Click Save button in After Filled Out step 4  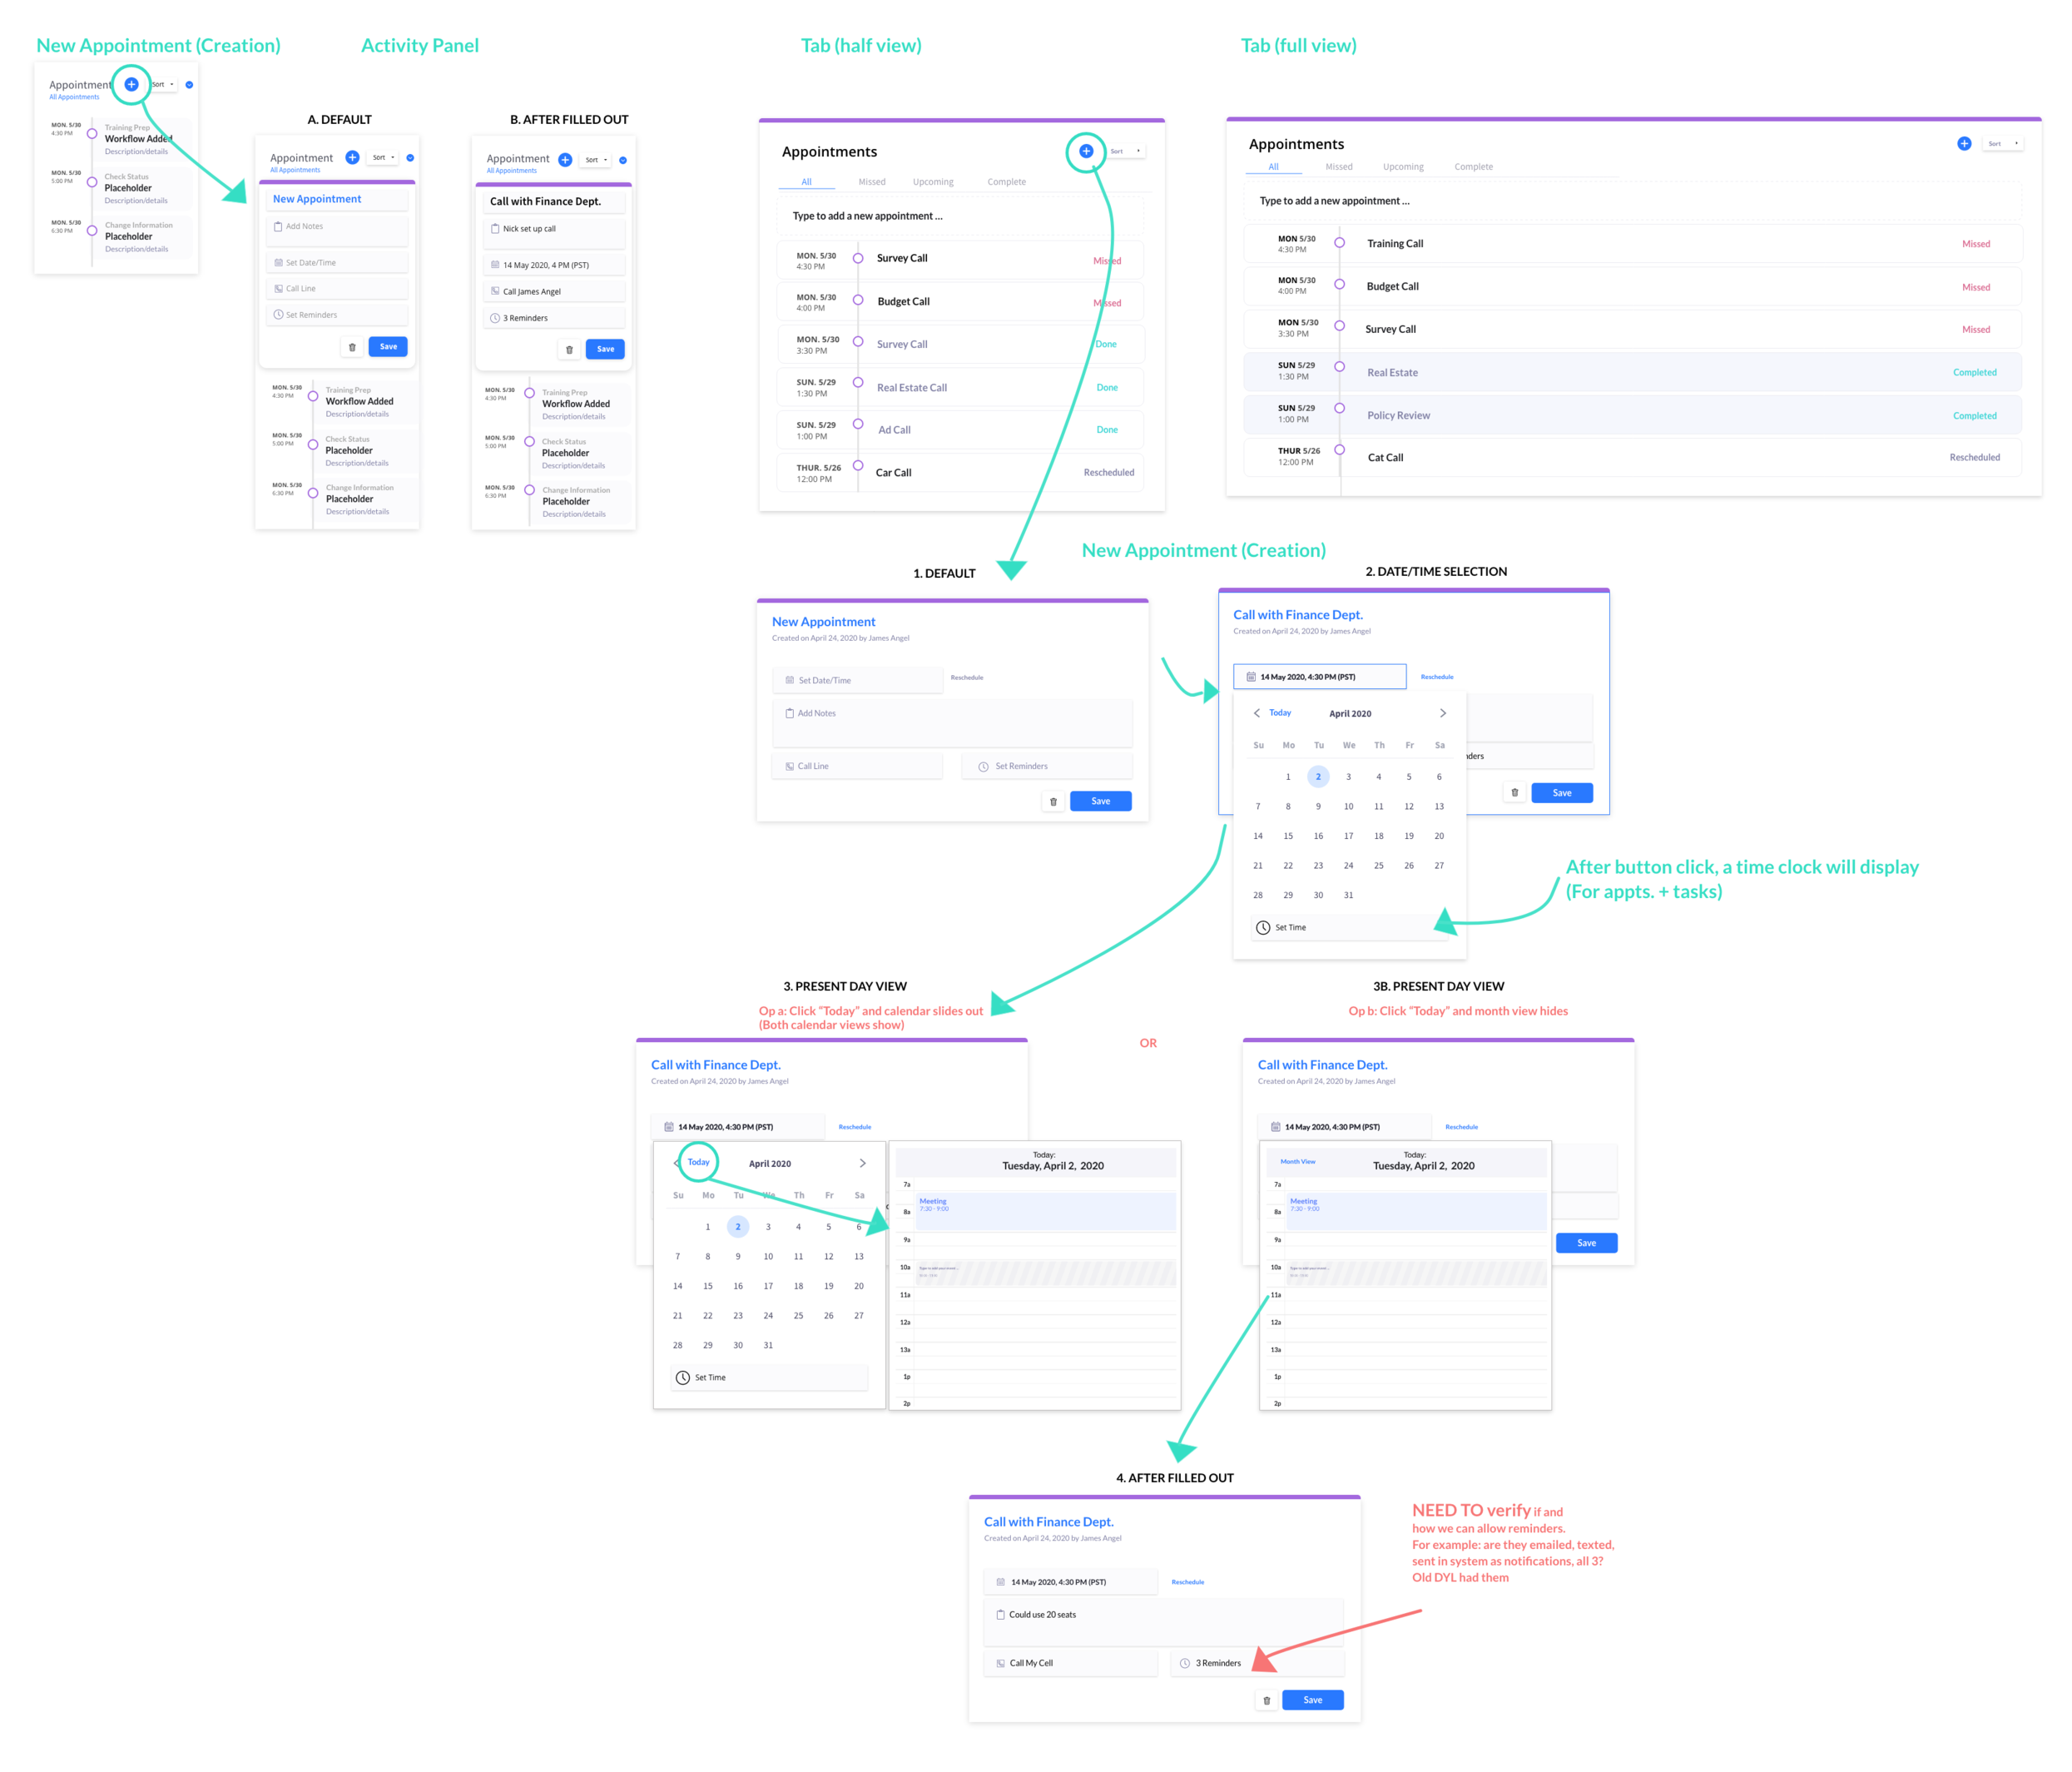pos(1312,1700)
